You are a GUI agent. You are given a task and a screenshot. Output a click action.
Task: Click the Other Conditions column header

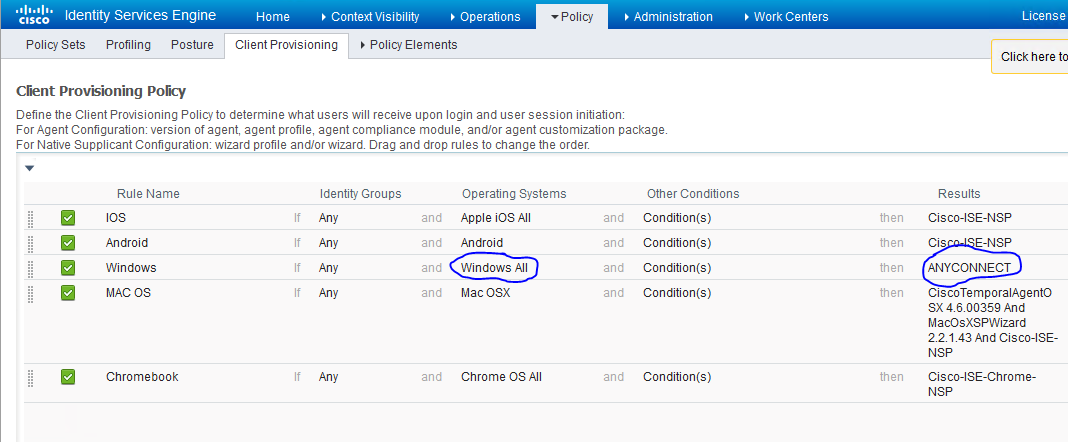(x=693, y=193)
